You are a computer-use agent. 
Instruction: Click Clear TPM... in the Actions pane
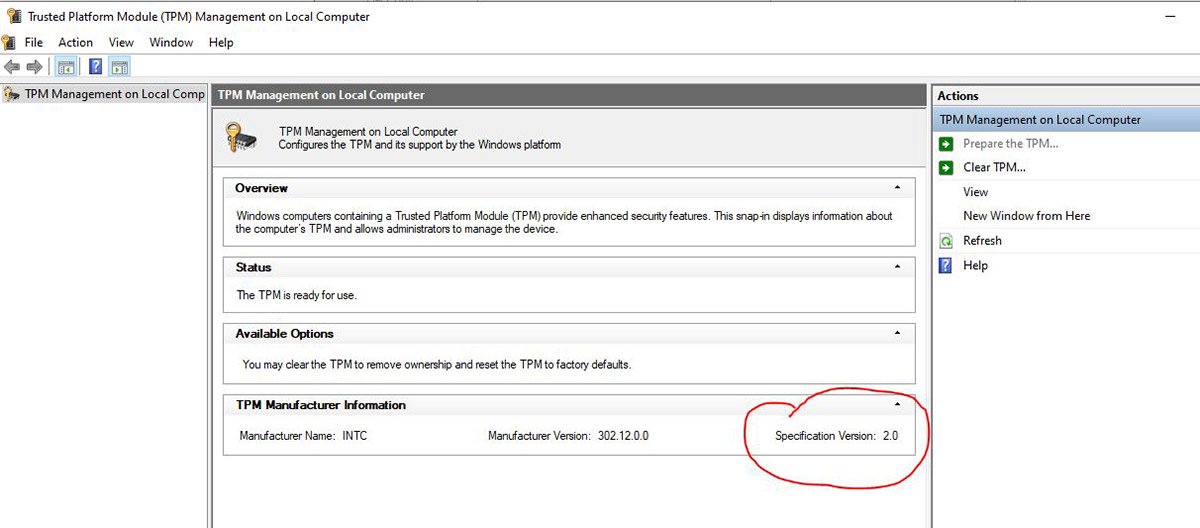(994, 168)
